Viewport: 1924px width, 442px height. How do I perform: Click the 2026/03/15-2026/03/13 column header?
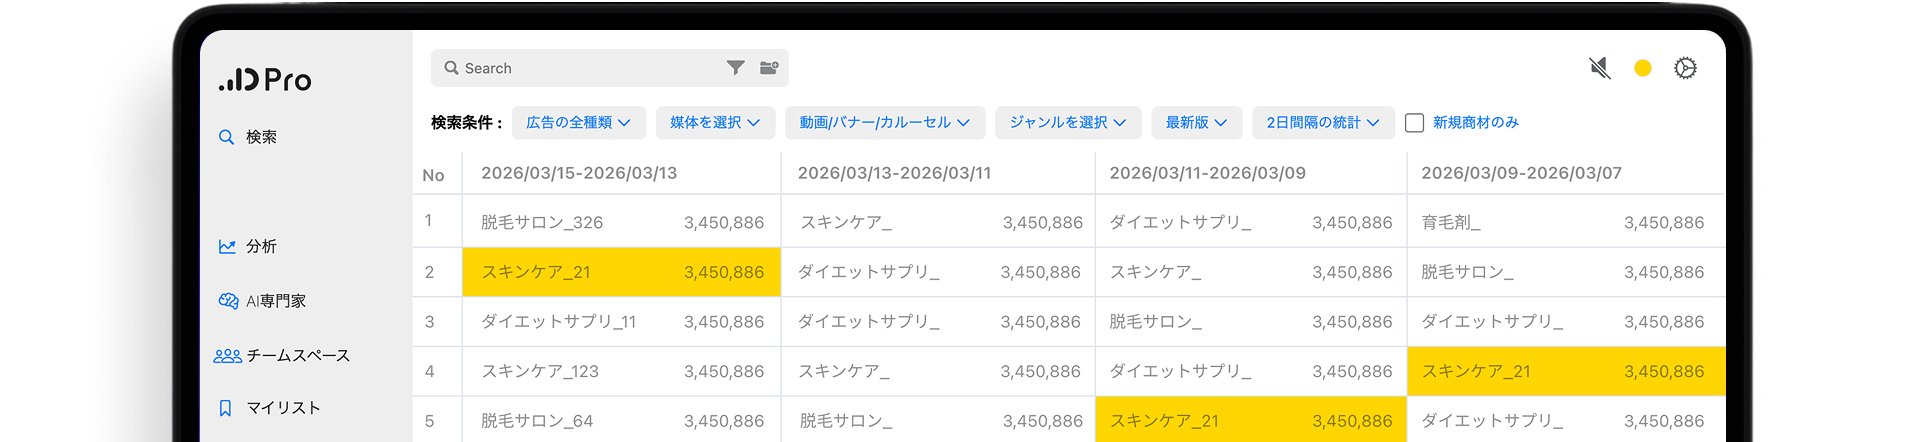pyautogui.click(x=579, y=173)
